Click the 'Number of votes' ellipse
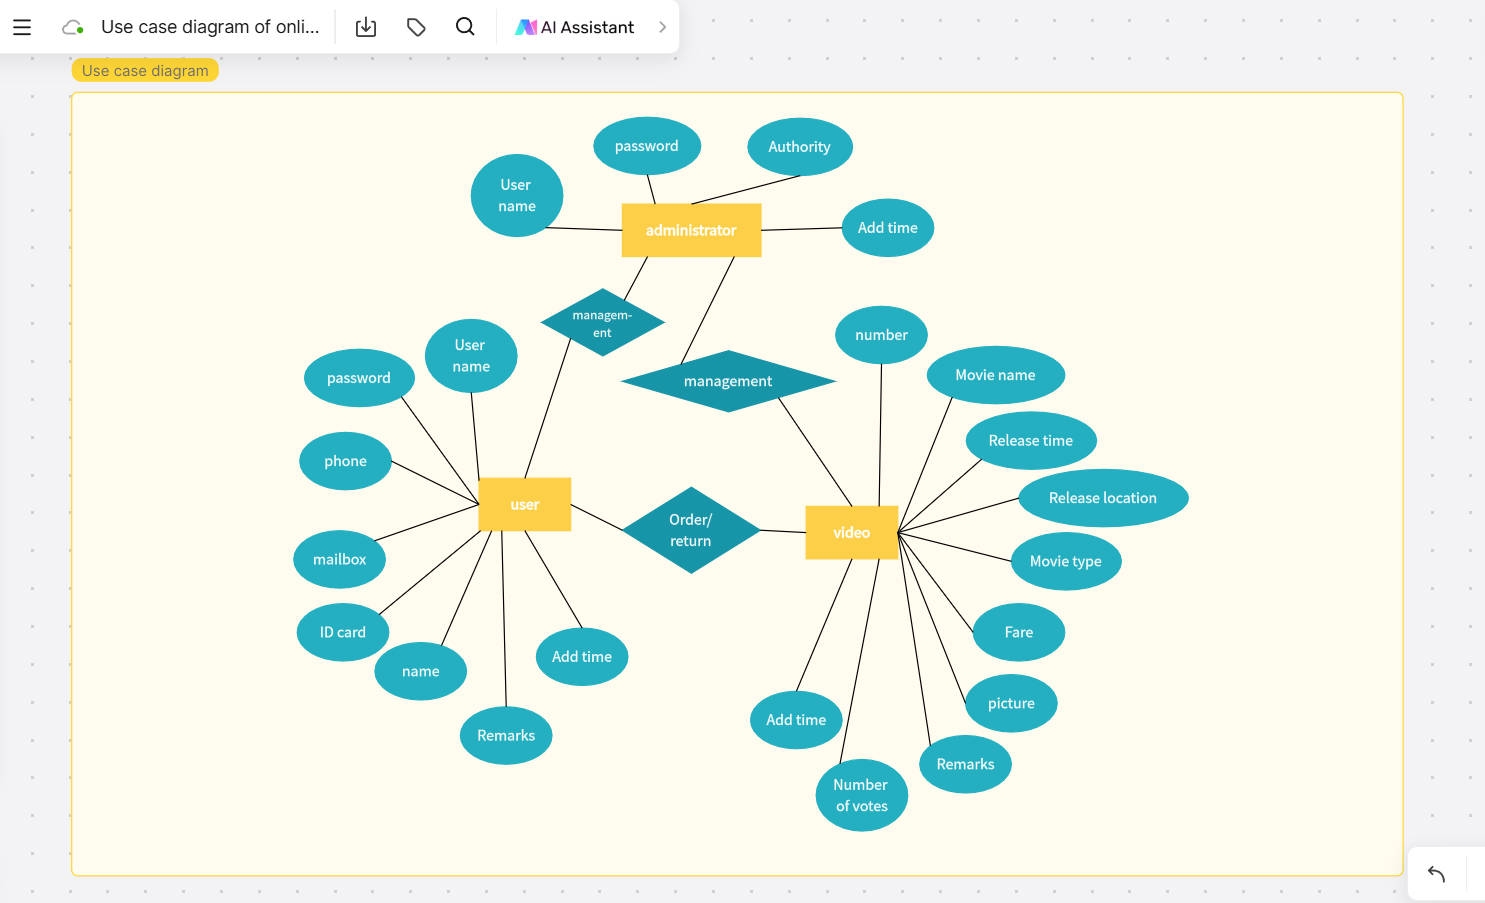Viewport: 1485px width, 903px height. pyautogui.click(x=861, y=795)
